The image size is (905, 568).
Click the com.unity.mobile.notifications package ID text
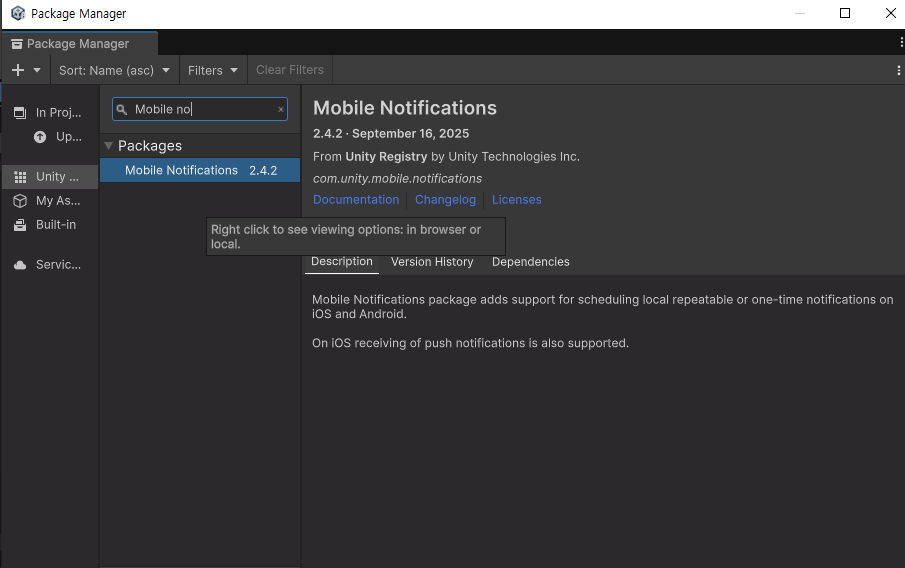(x=397, y=179)
